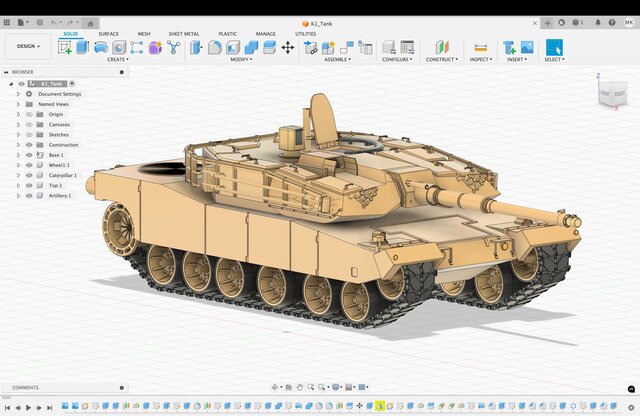Select the Joint tool

click(347, 47)
